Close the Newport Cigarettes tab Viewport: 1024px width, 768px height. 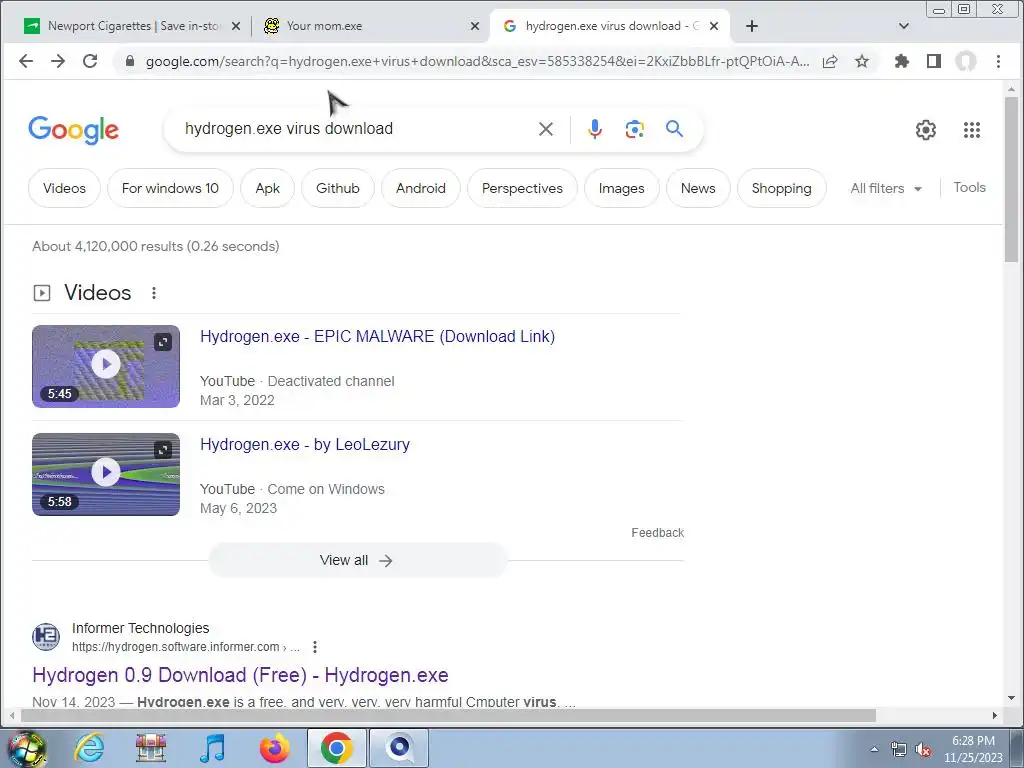[236, 26]
